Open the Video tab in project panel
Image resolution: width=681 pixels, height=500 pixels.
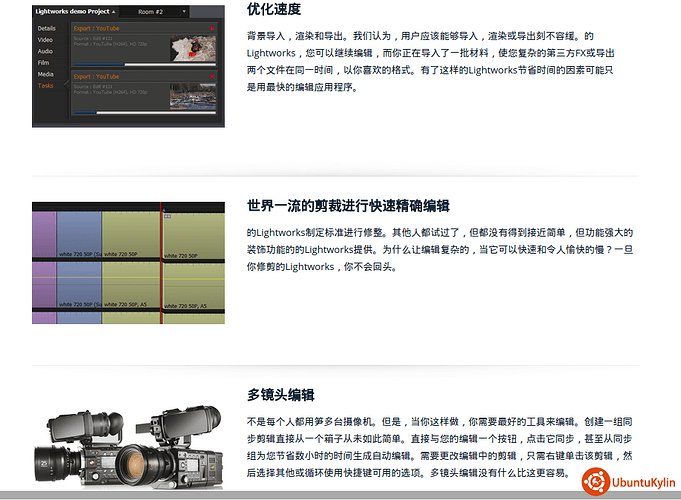(x=45, y=40)
